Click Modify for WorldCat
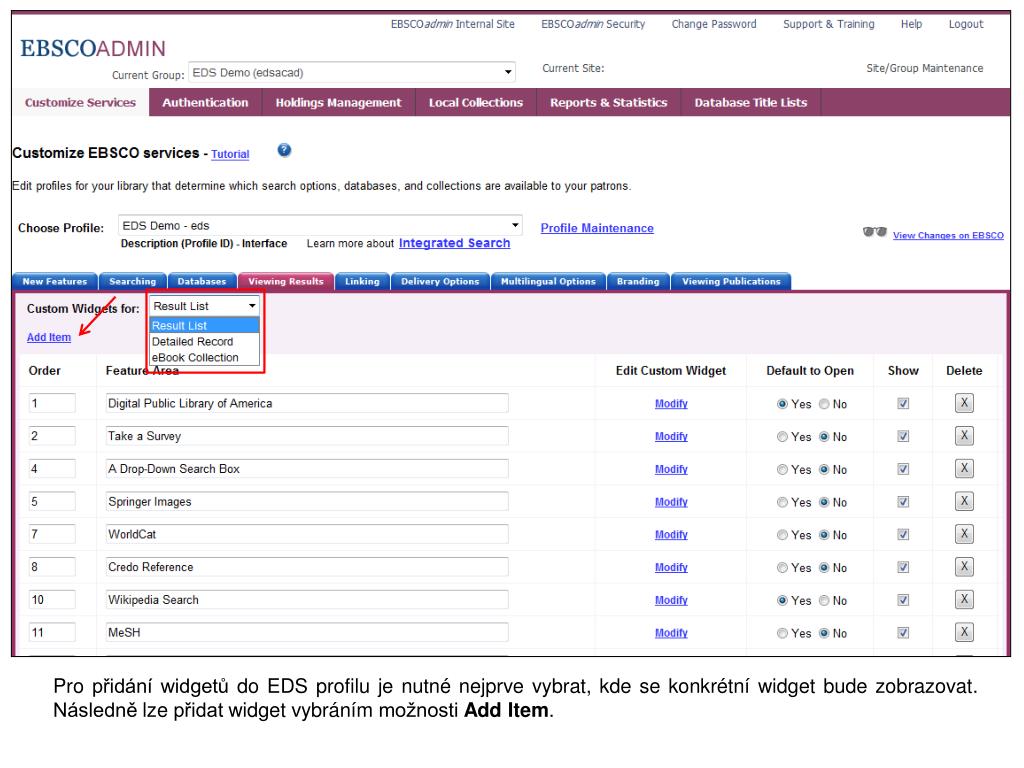Screen dimensions: 1024x768 [671, 535]
